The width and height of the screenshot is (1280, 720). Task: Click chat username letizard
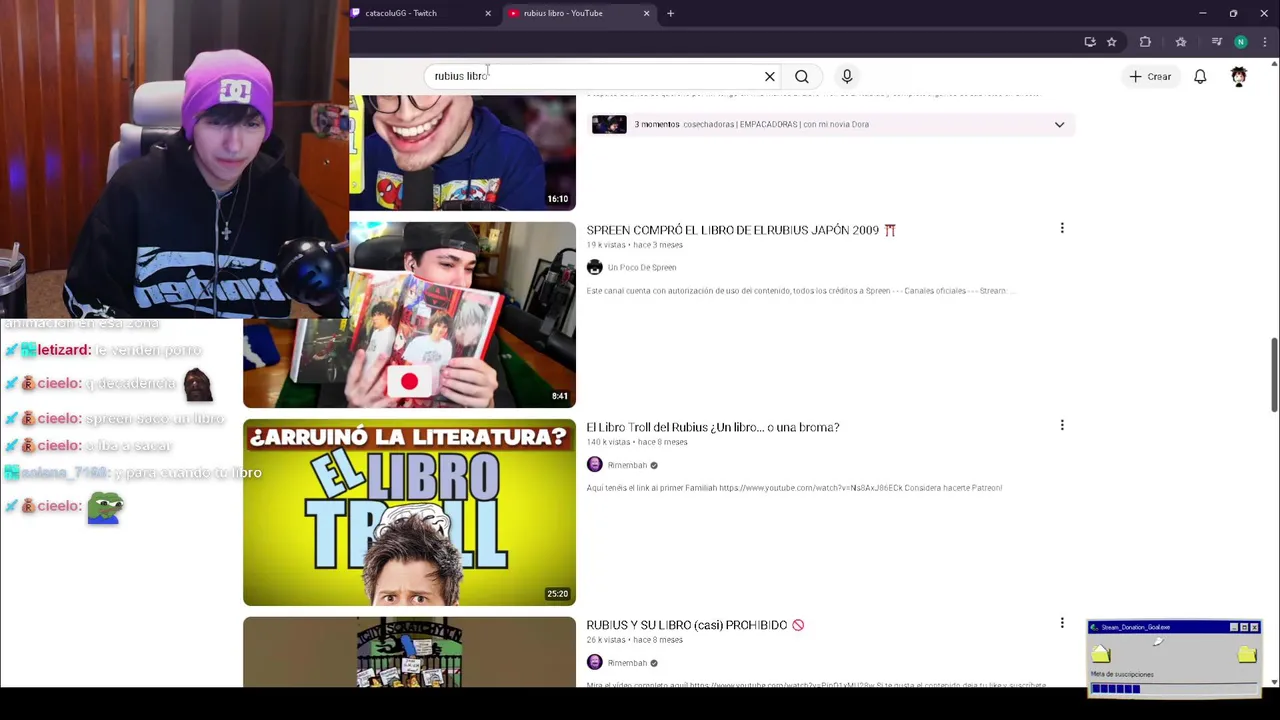64,350
